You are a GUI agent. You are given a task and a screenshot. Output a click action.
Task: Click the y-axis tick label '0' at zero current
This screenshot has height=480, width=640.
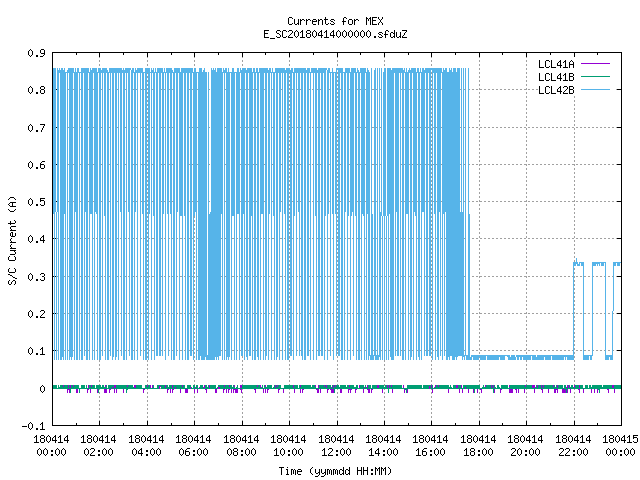tap(42, 389)
